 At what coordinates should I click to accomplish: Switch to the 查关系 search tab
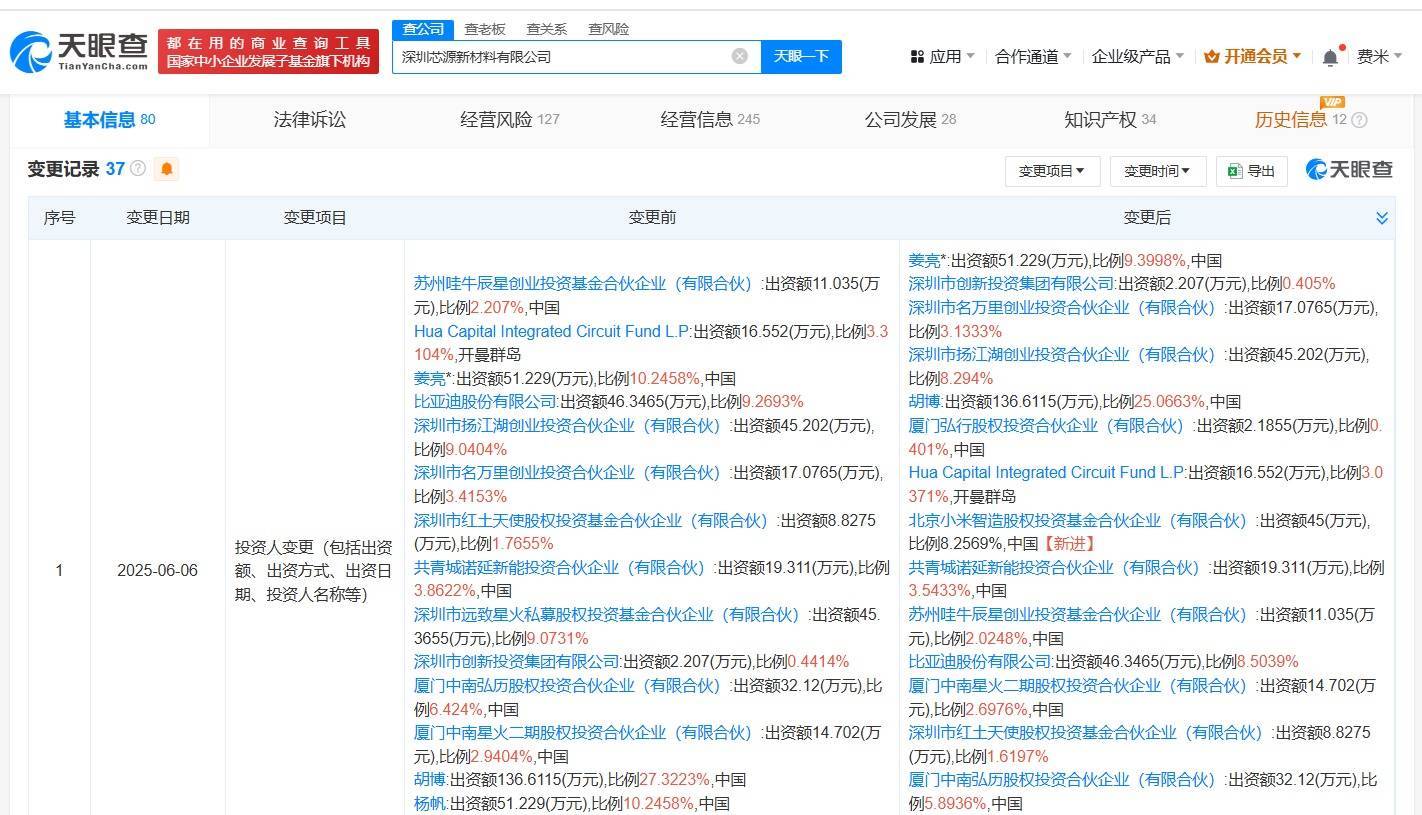546,29
